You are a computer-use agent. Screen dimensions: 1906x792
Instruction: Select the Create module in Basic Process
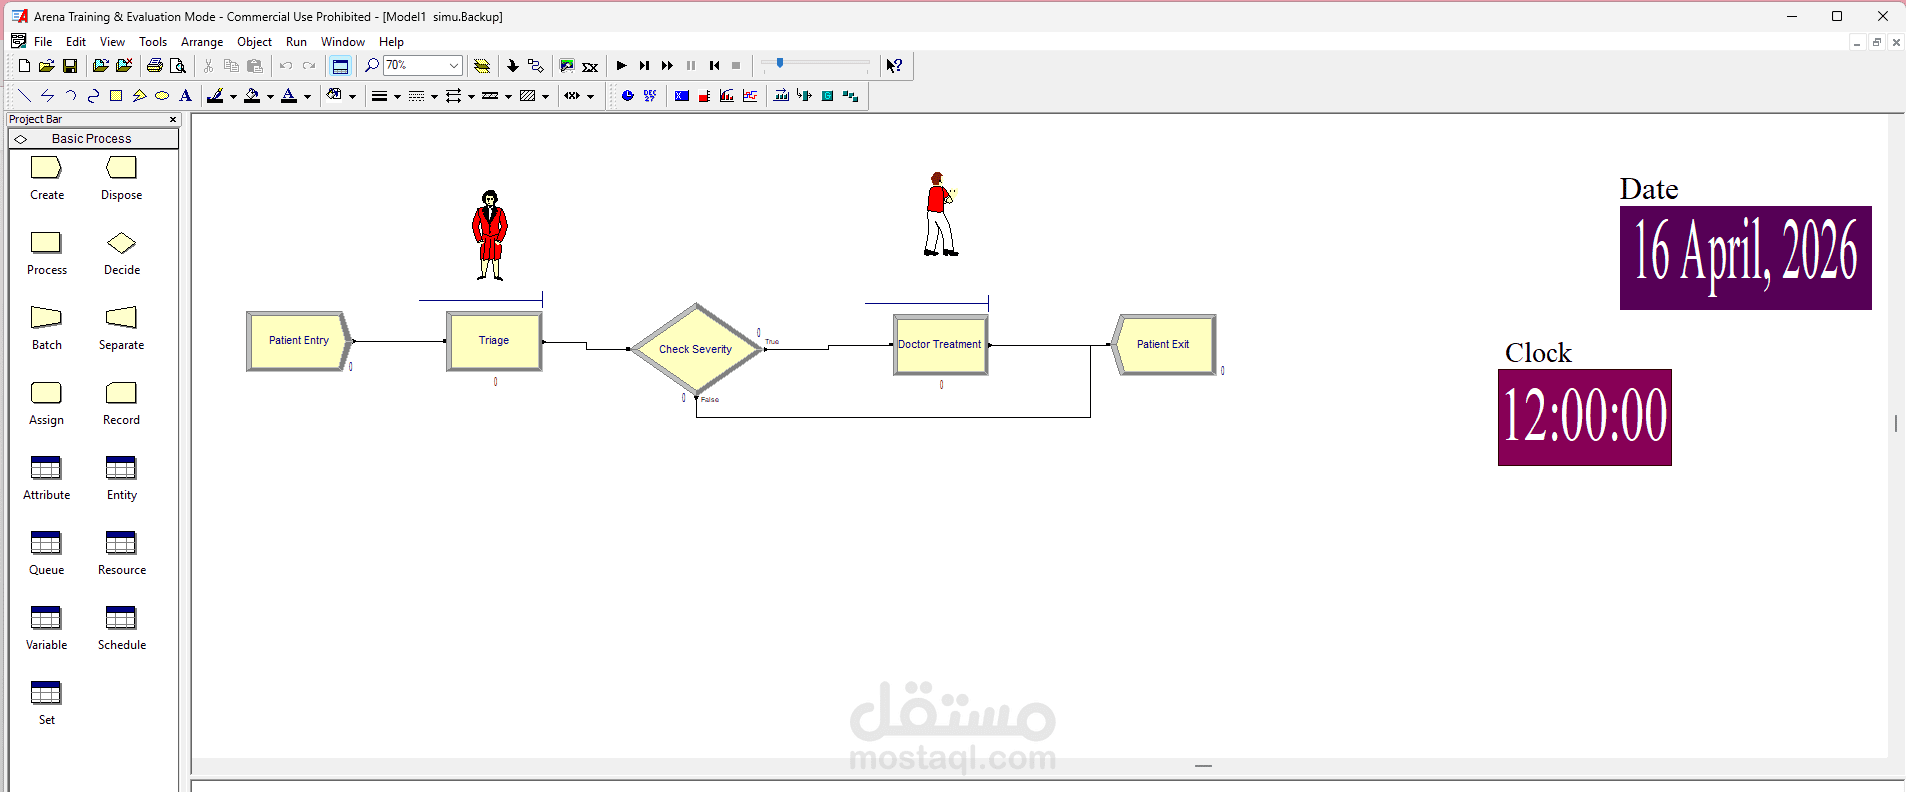click(47, 178)
